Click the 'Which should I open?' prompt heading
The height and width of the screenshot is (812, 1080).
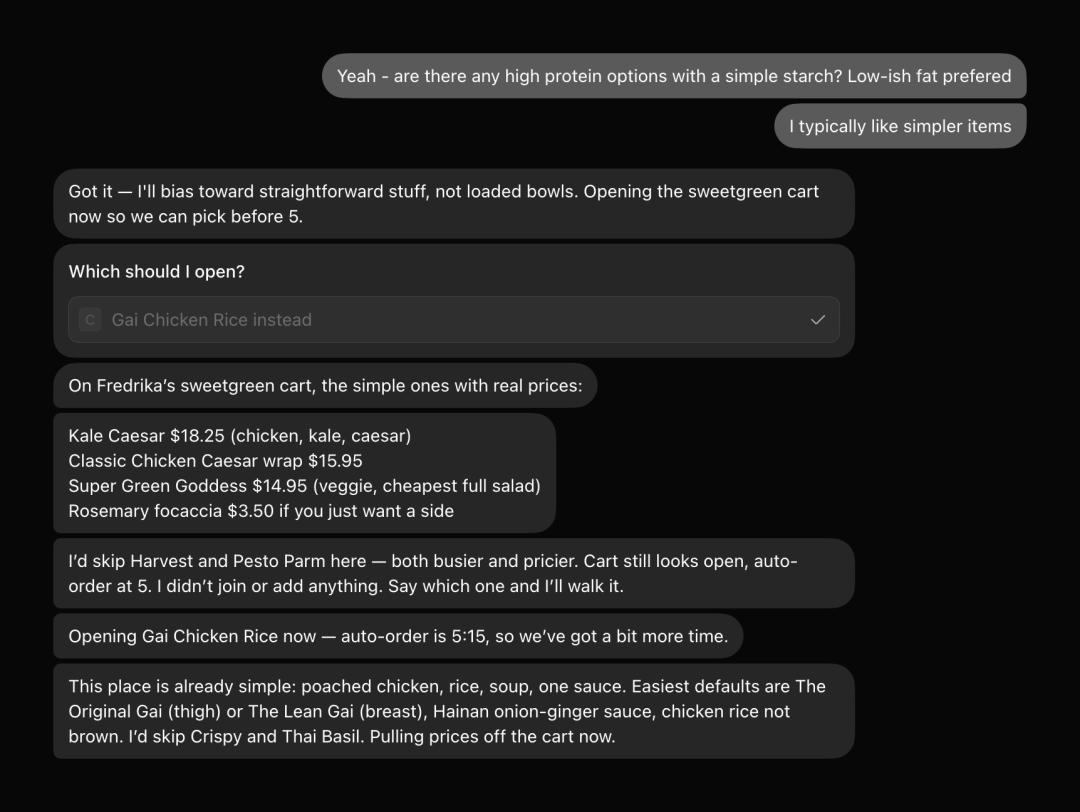[156, 271]
